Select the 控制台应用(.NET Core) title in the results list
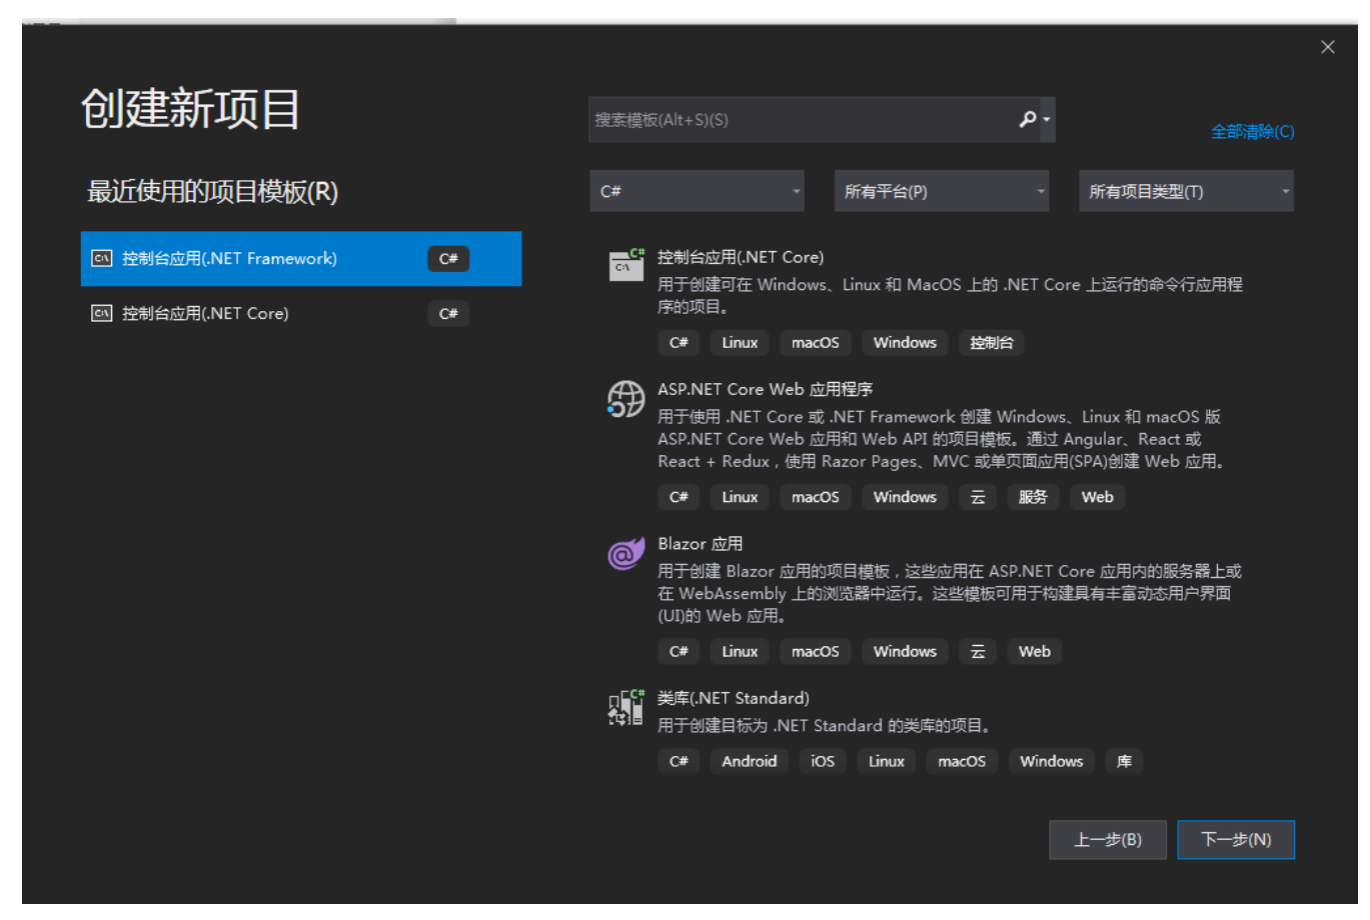This screenshot has width=1370, height=920. pyautogui.click(x=741, y=257)
